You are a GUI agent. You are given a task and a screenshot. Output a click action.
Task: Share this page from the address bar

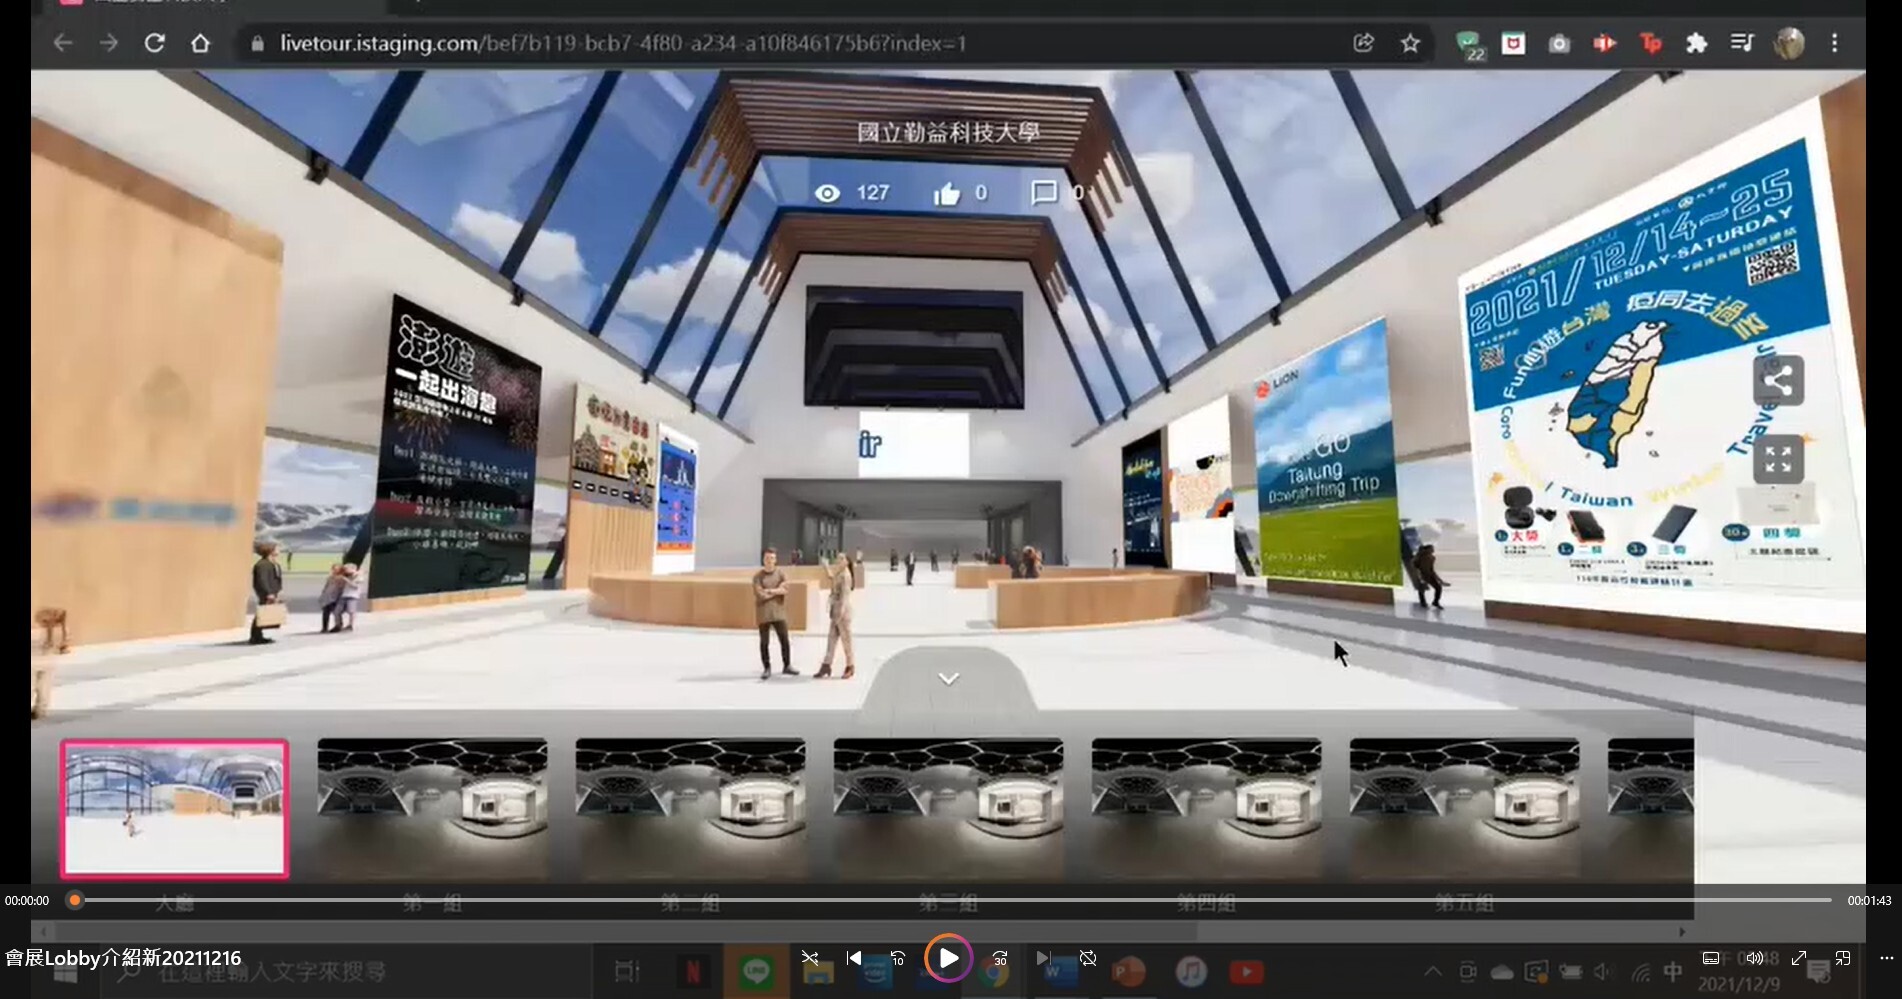pyautogui.click(x=1363, y=43)
